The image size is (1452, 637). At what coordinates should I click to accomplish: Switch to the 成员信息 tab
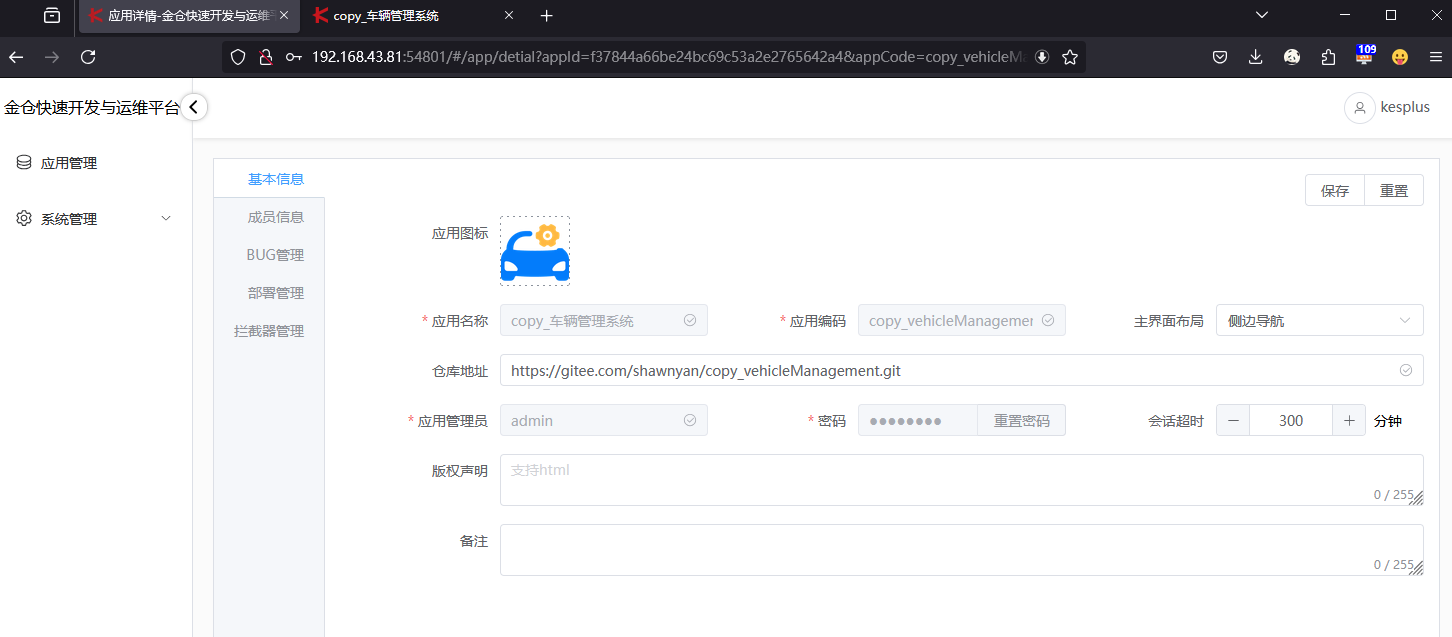pos(276,217)
